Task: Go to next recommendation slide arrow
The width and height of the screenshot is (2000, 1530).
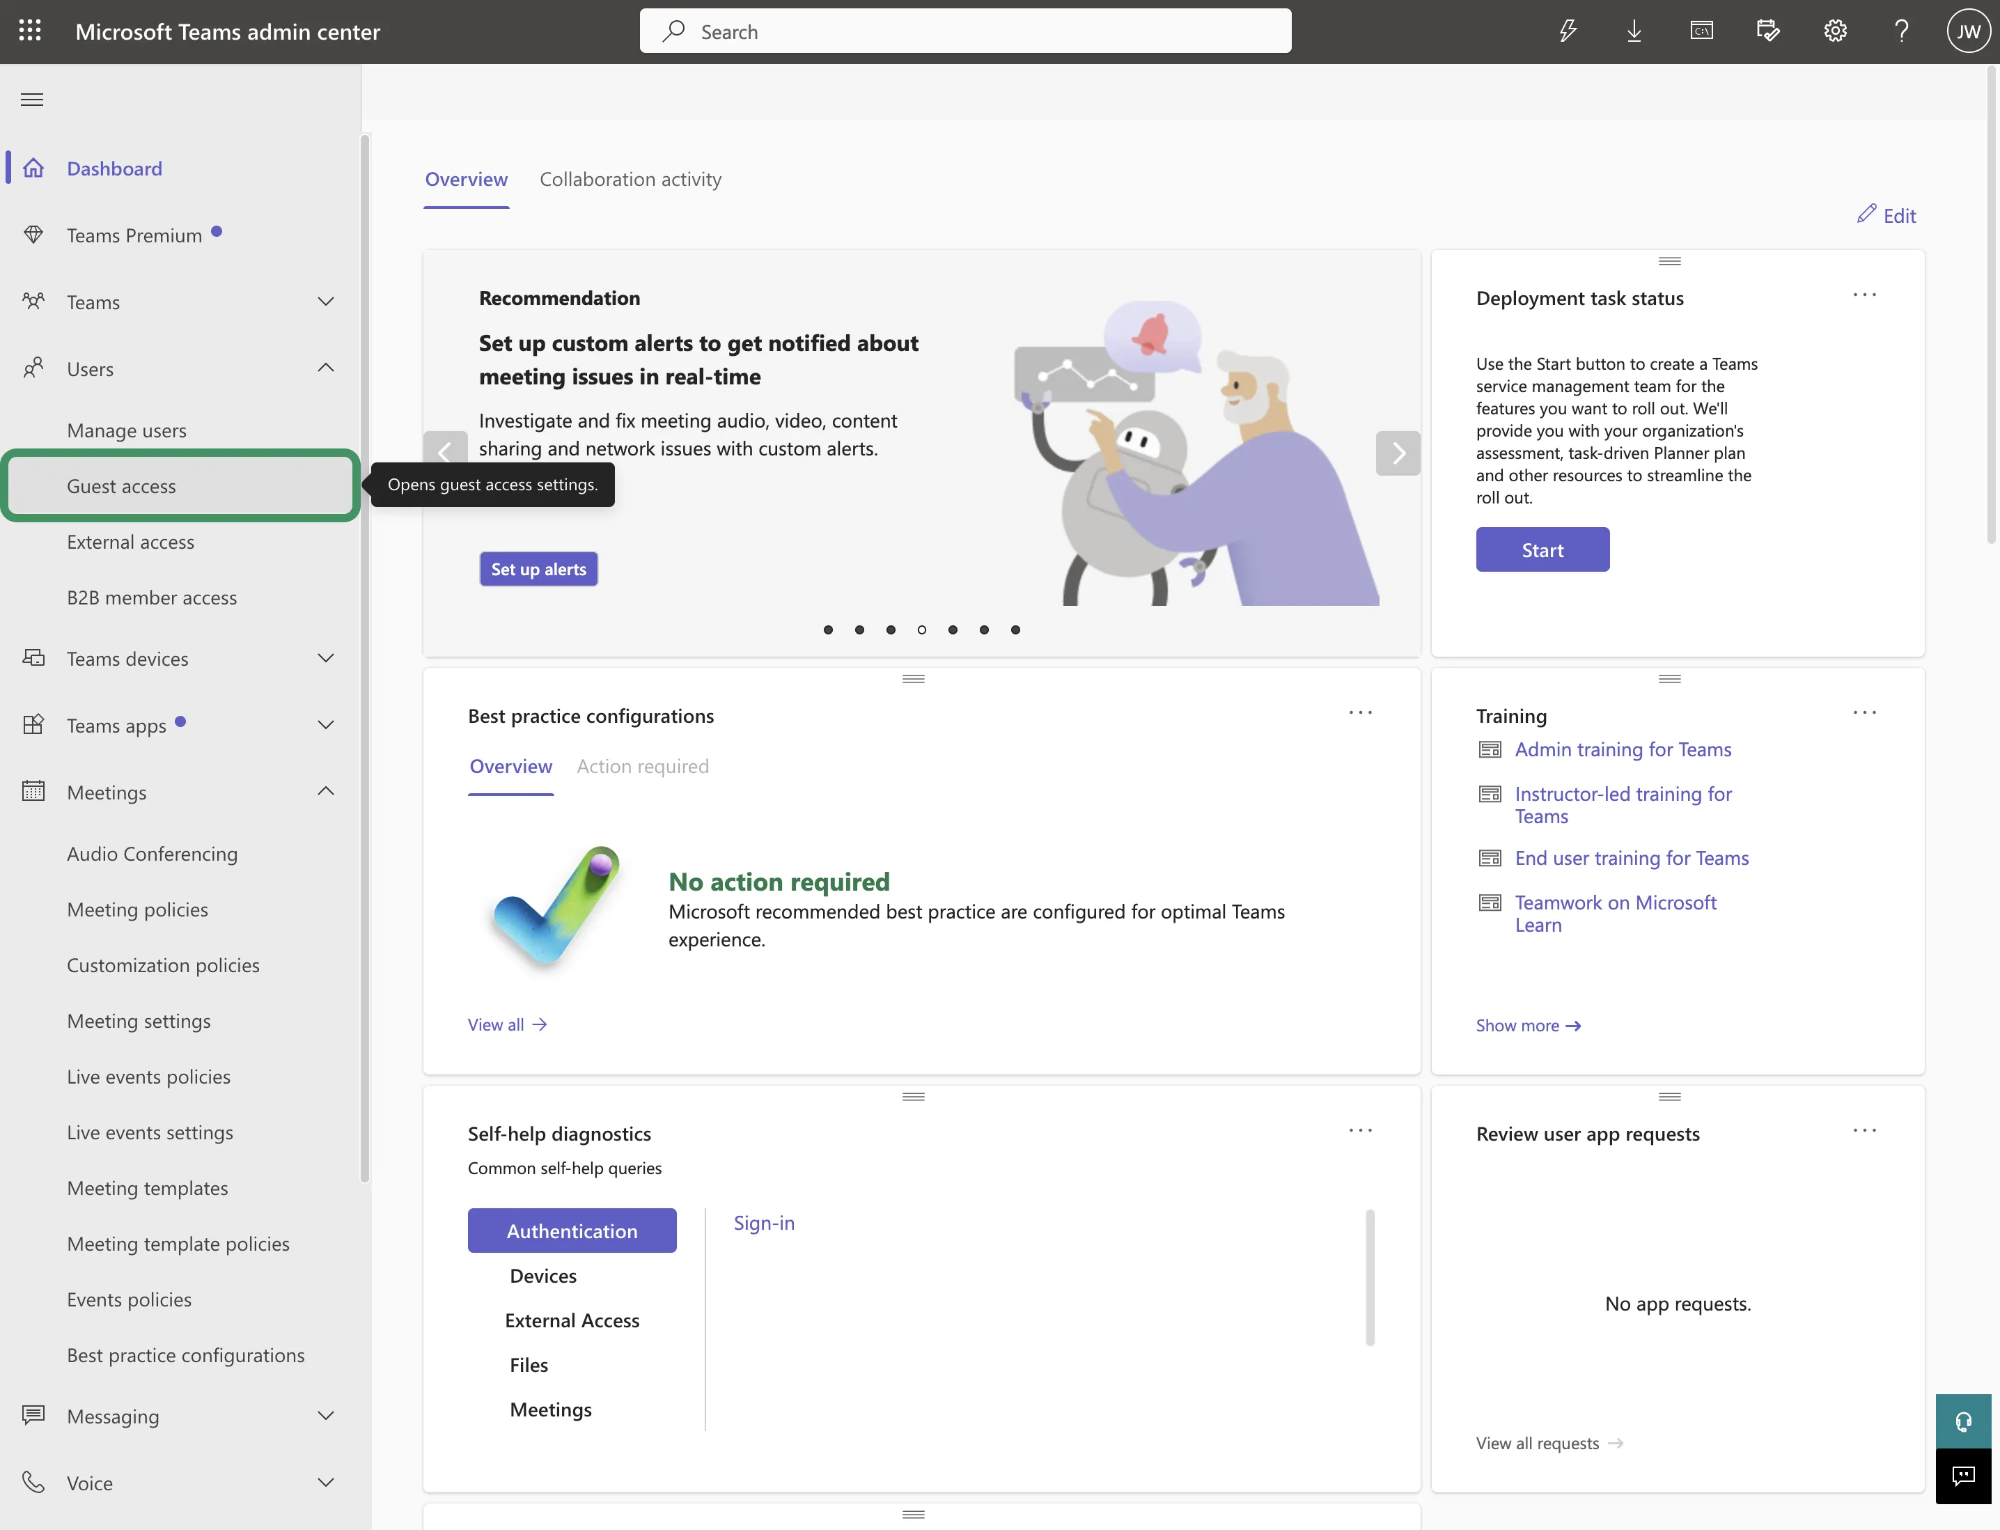Action: click(1398, 453)
